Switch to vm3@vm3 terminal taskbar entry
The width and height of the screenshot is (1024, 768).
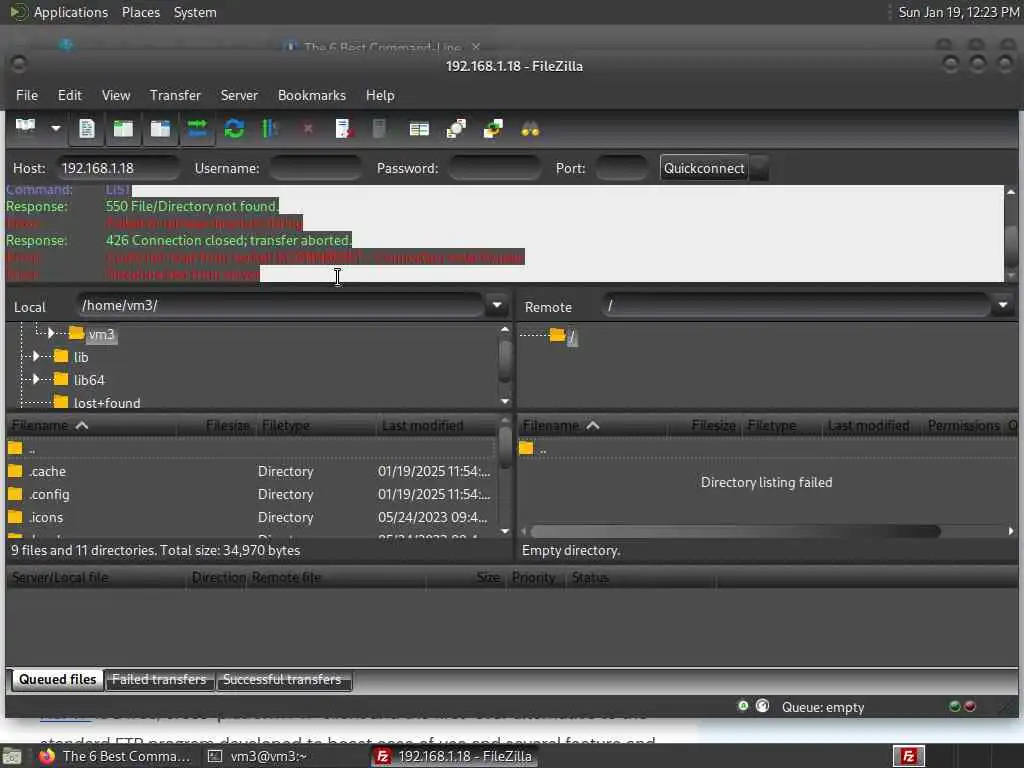258,756
